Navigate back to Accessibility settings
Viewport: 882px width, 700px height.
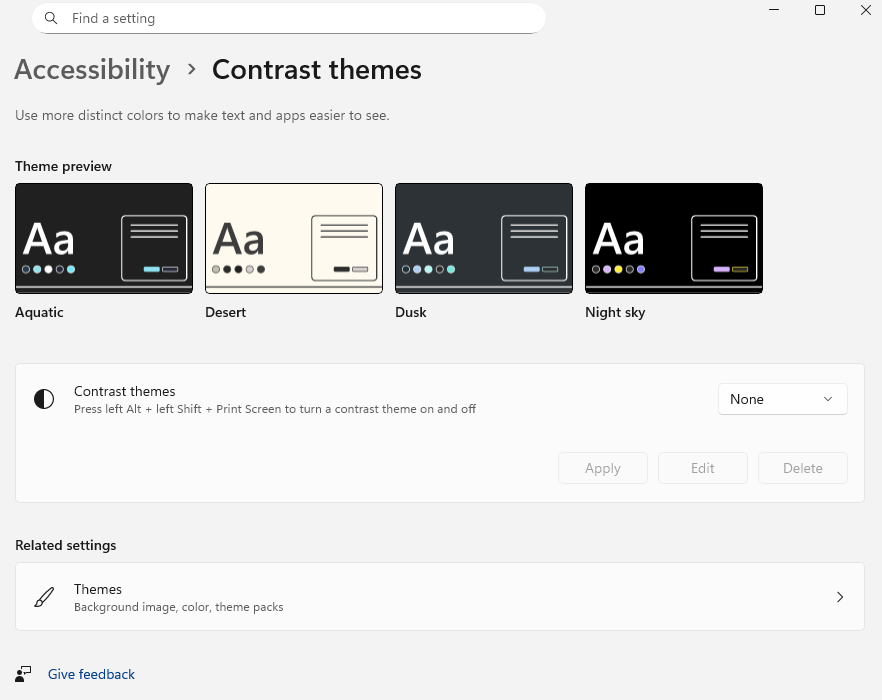[92, 70]
